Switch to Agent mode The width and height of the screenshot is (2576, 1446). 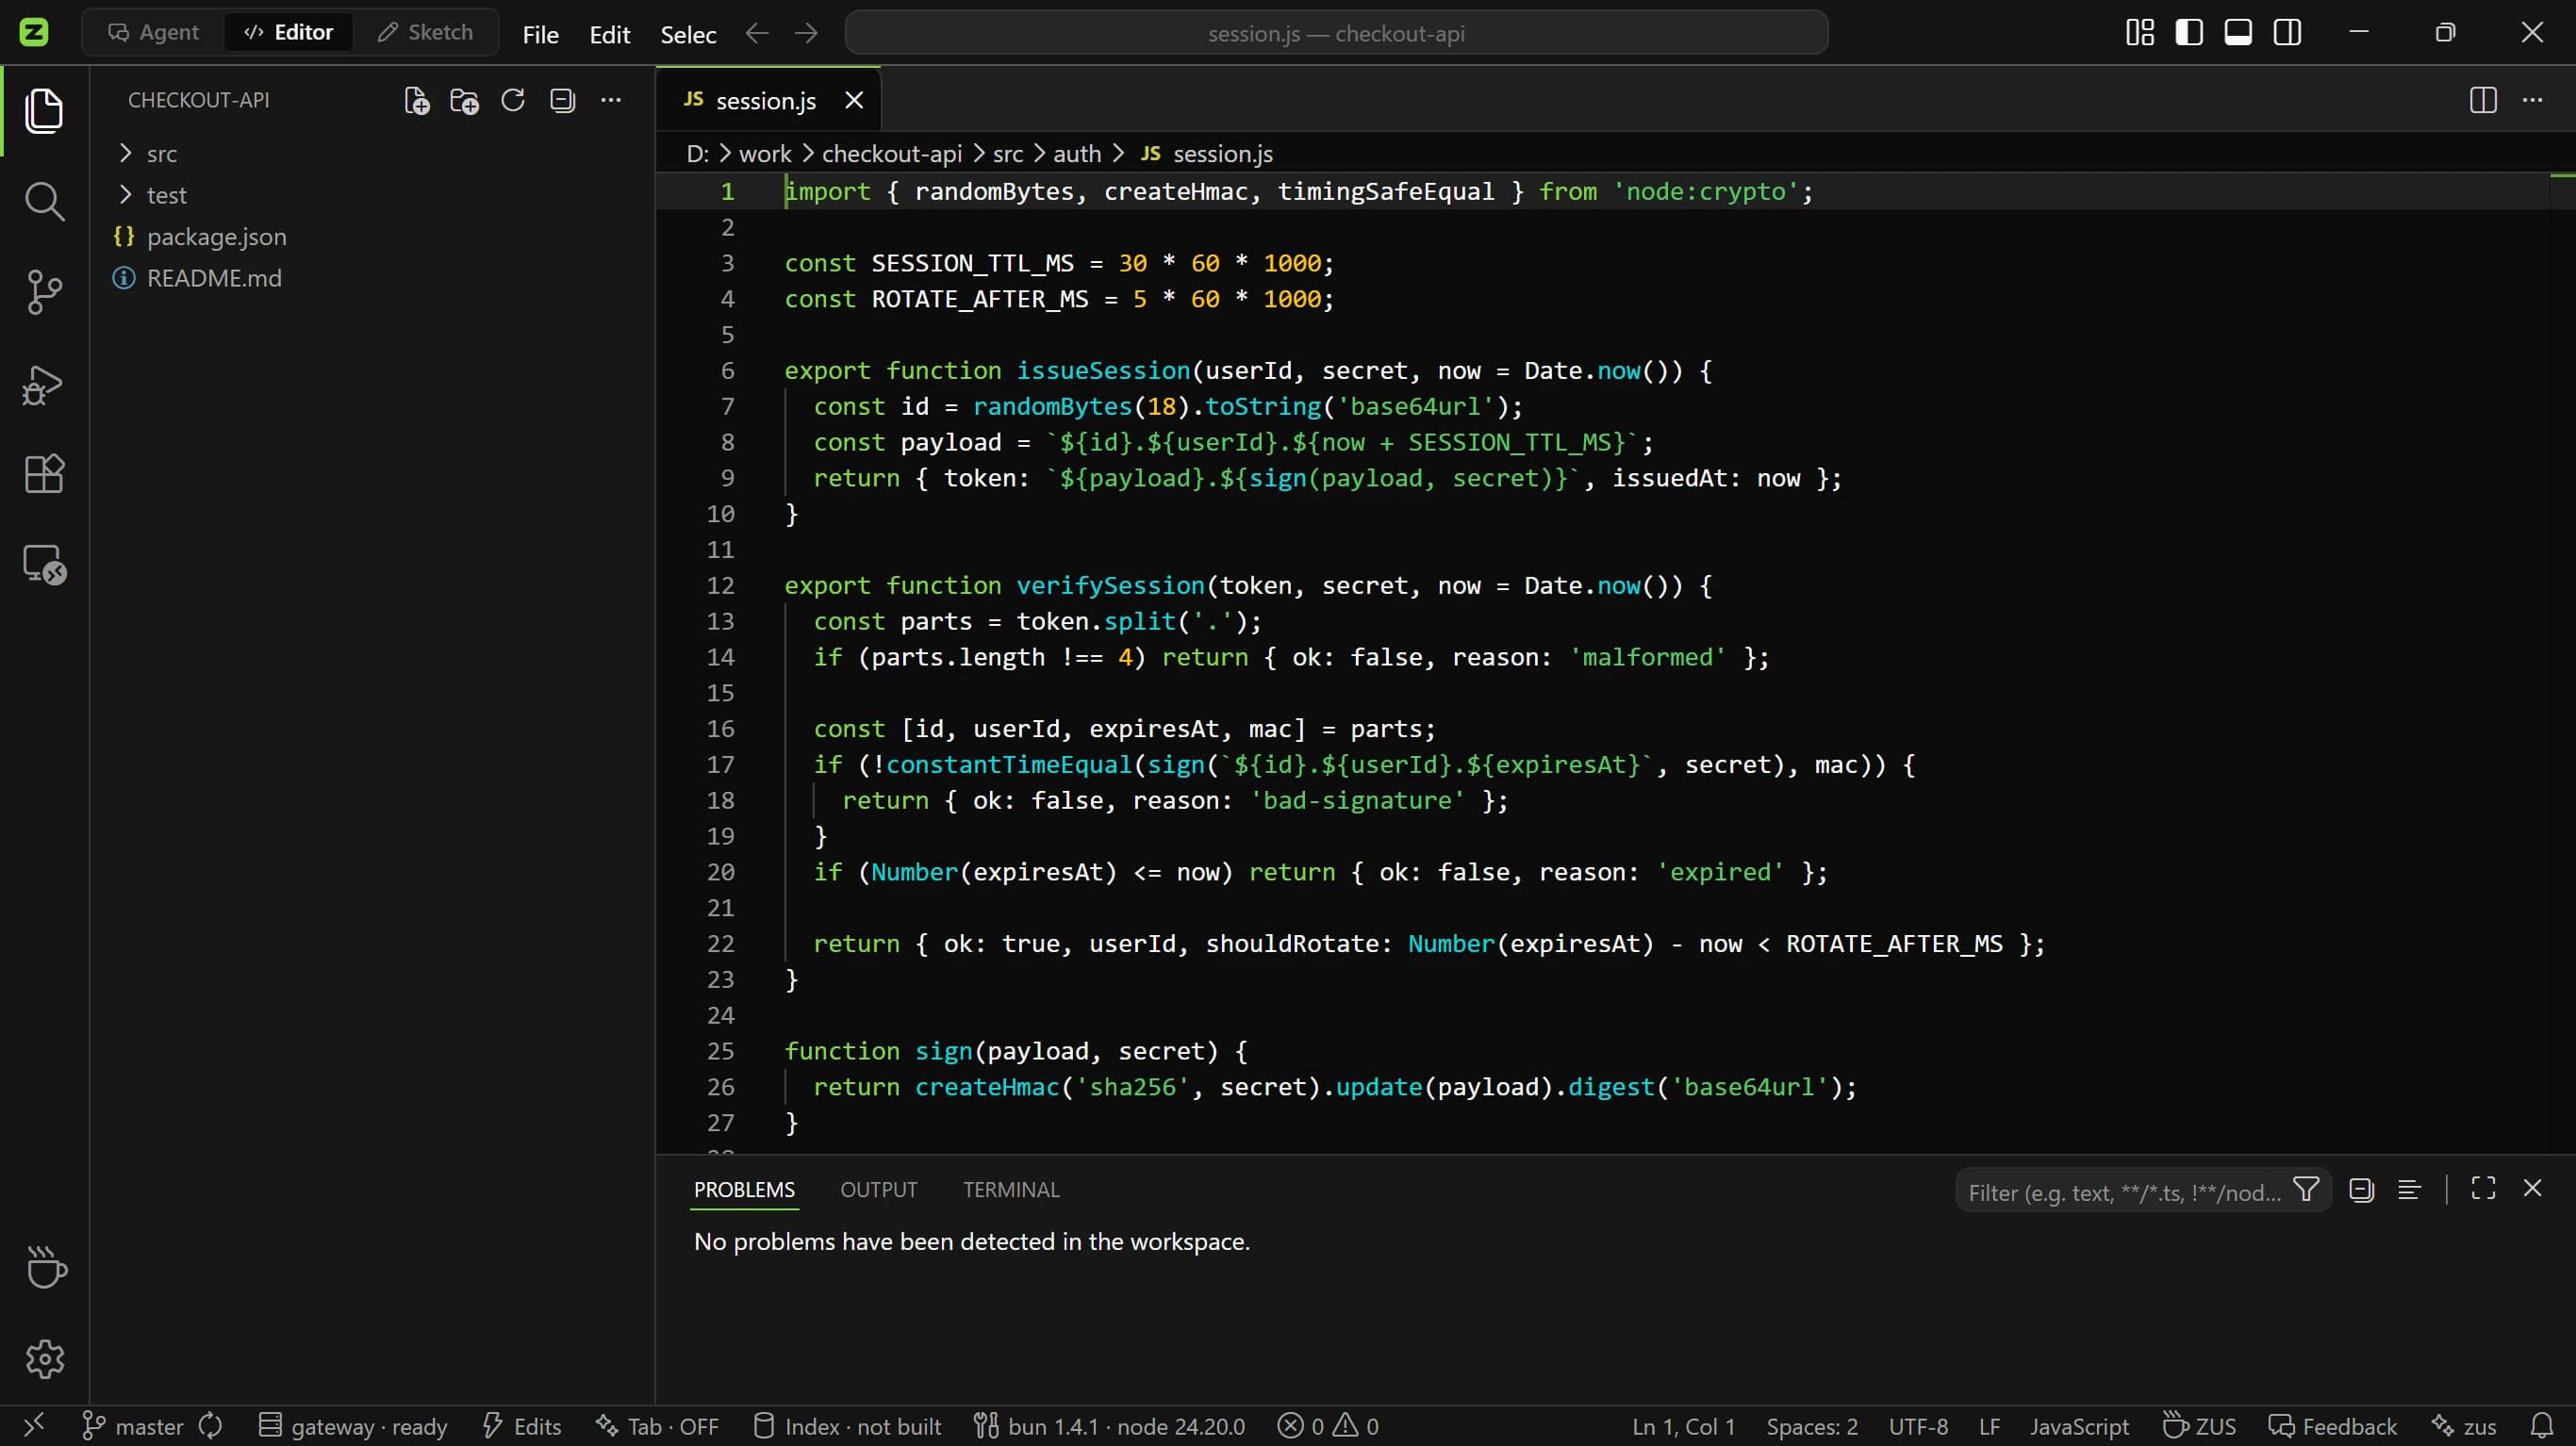153,32
